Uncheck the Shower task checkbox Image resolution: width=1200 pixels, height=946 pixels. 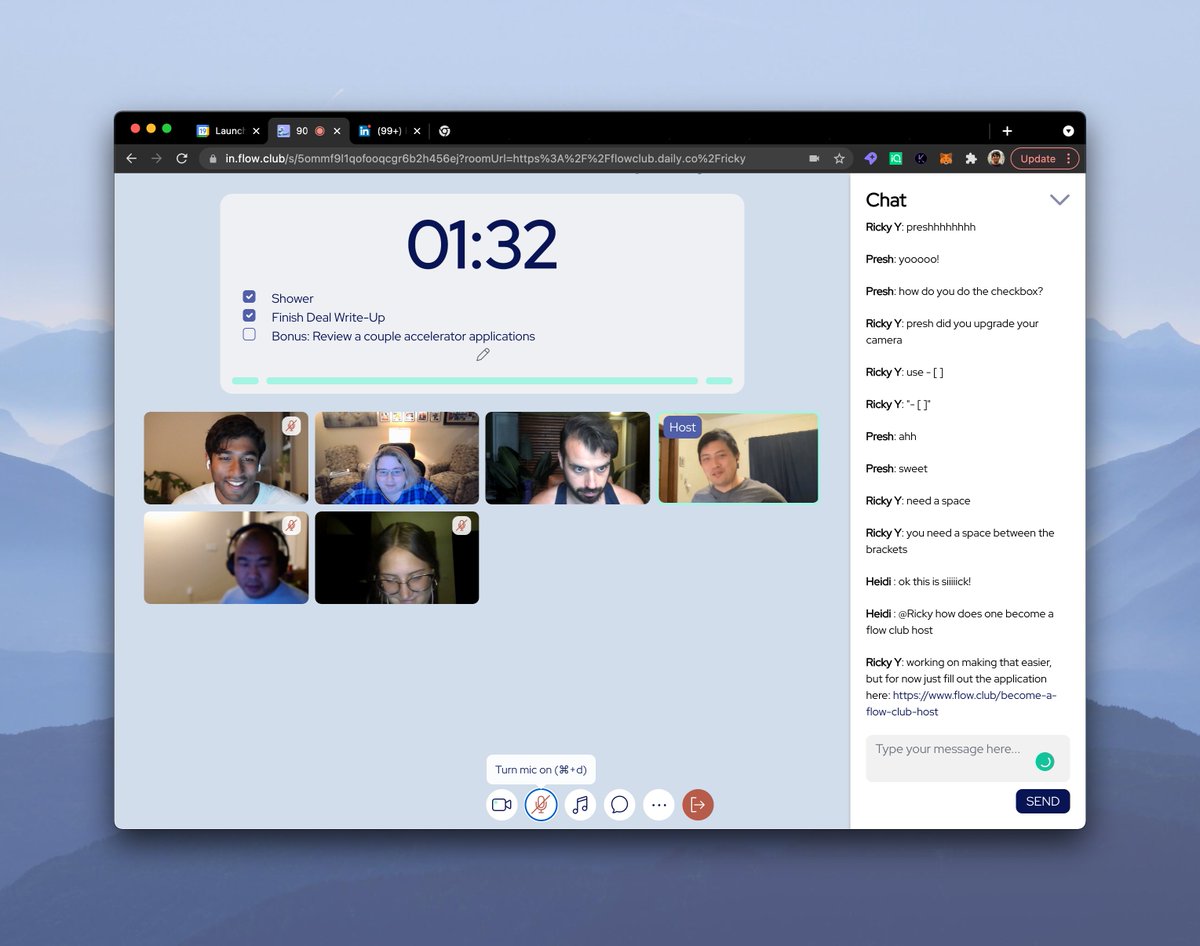coord(249,297)
